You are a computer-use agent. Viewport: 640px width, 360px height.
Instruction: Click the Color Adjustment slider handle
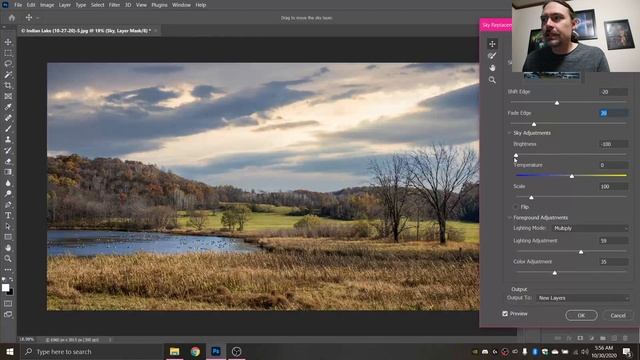[x=555, y=273]
